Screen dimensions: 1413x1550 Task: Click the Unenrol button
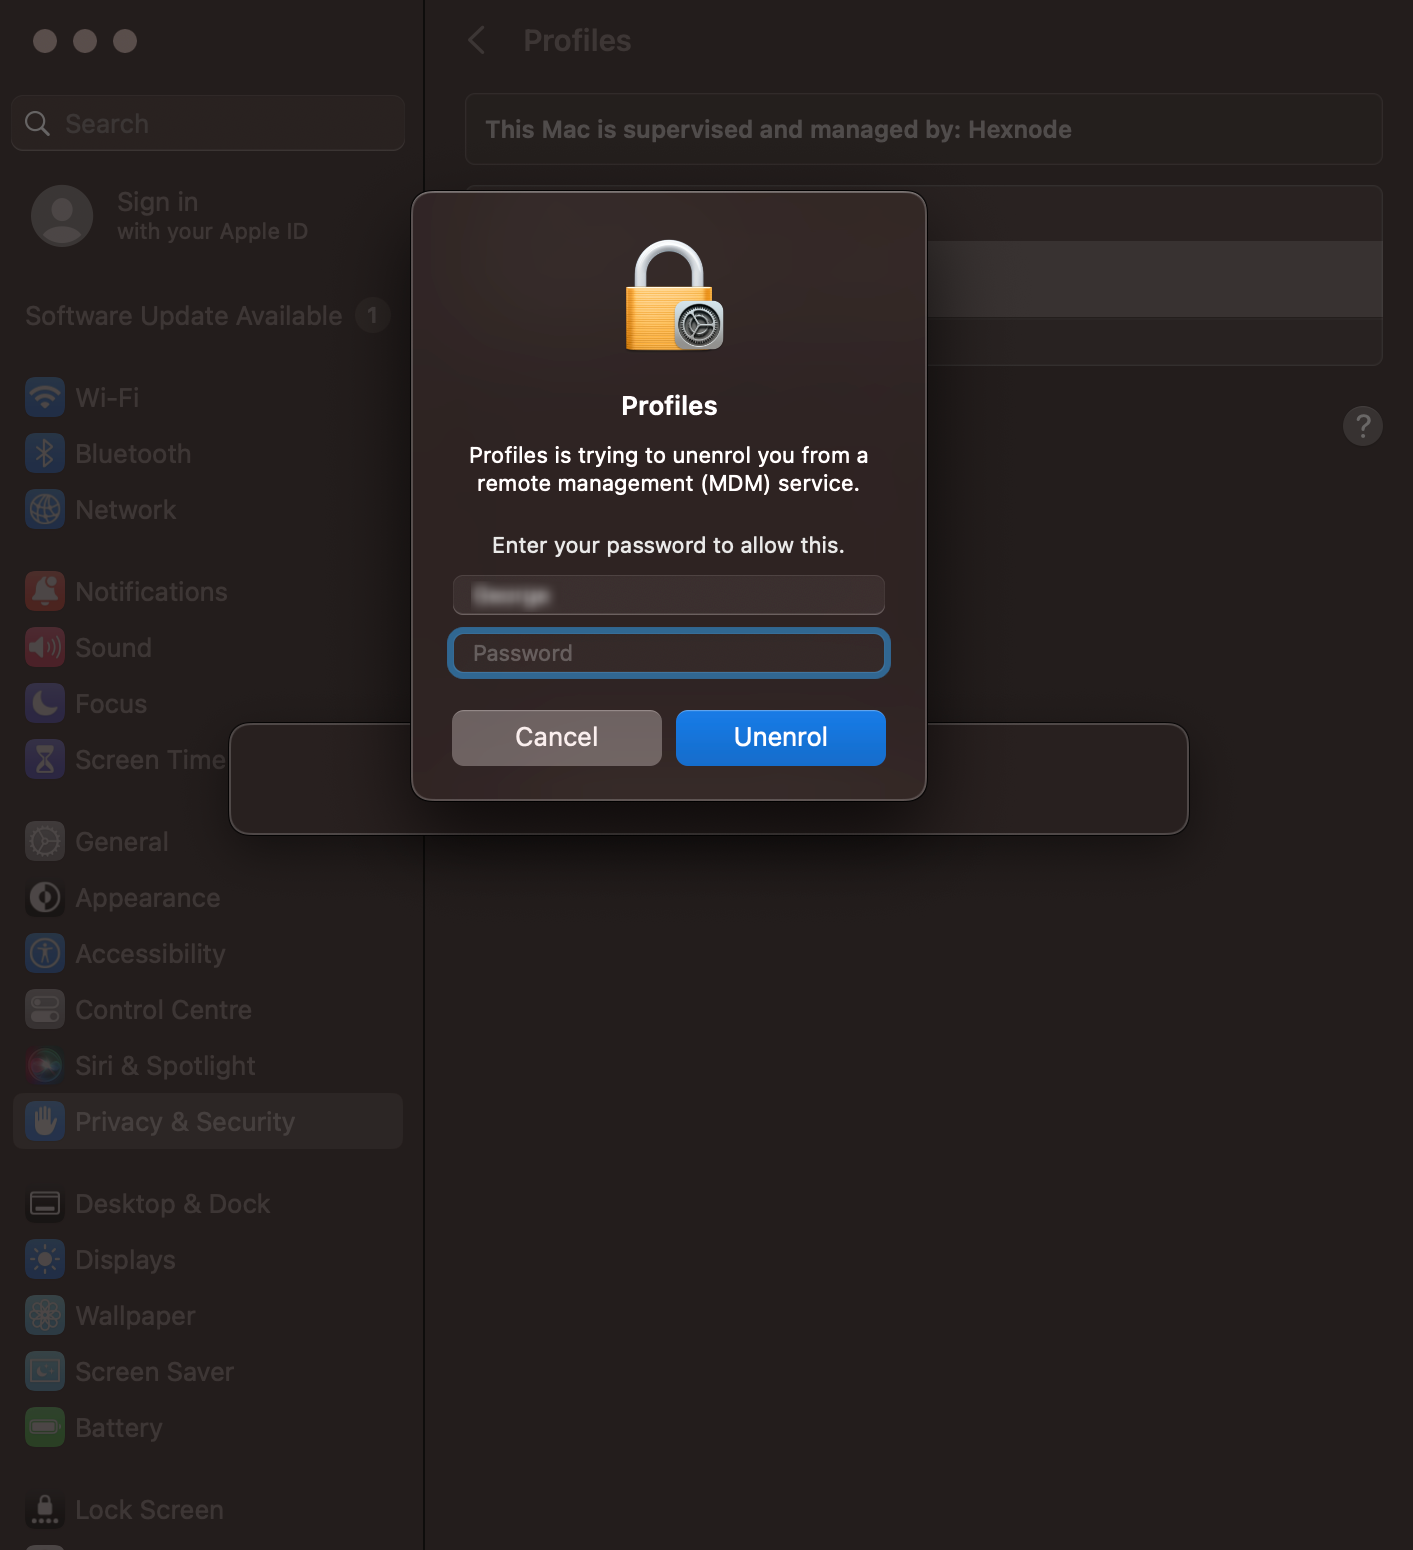tap(781, 738)
